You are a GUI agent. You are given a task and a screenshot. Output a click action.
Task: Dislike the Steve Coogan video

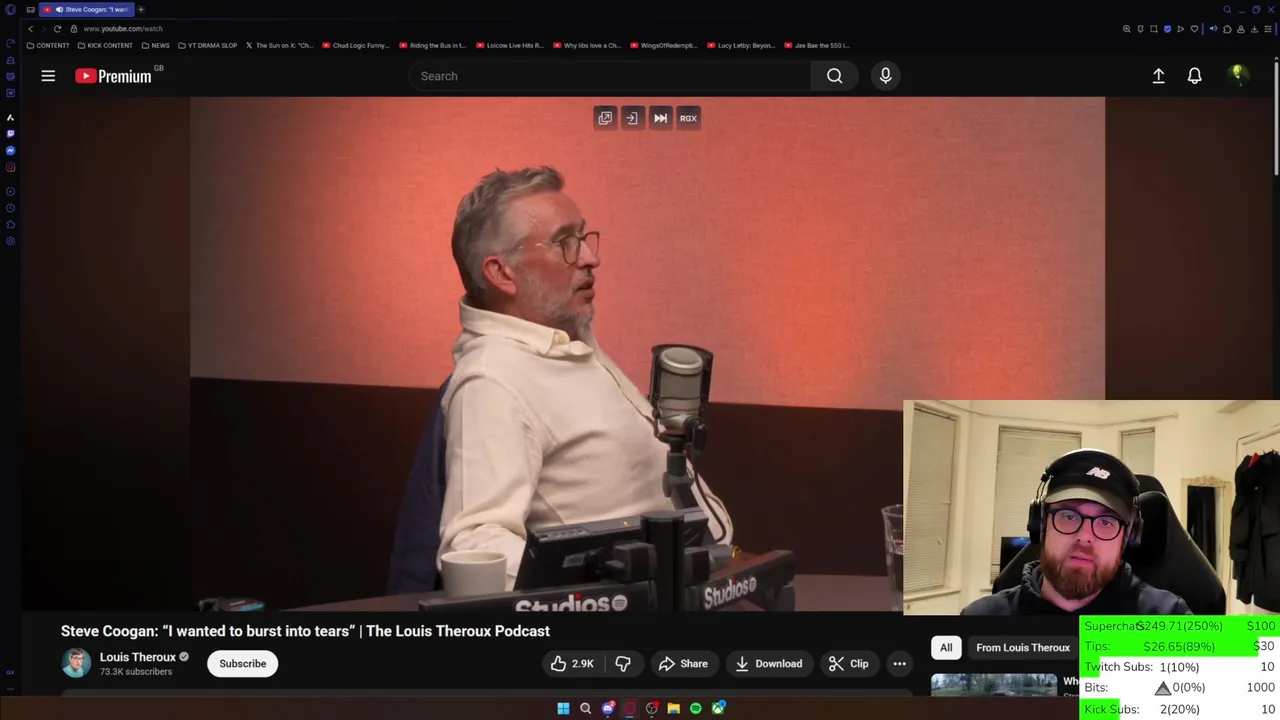click(x=623, y=664)
